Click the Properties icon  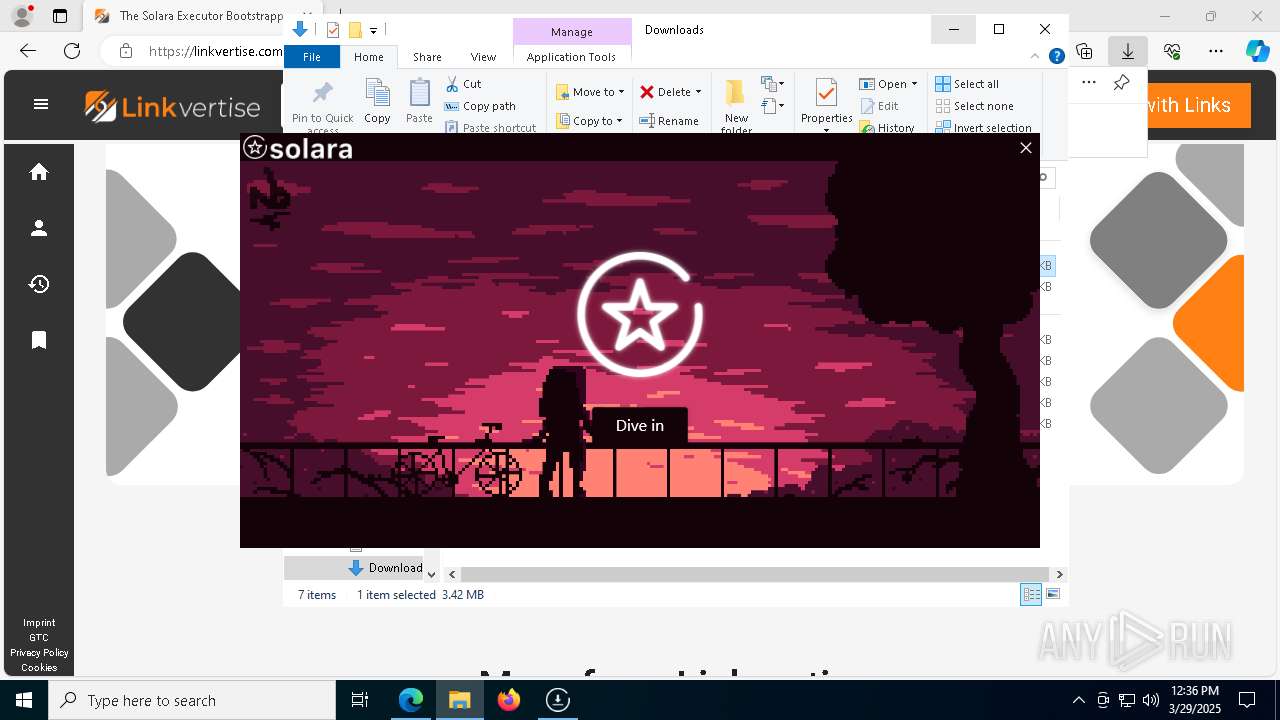coord(826,95)
